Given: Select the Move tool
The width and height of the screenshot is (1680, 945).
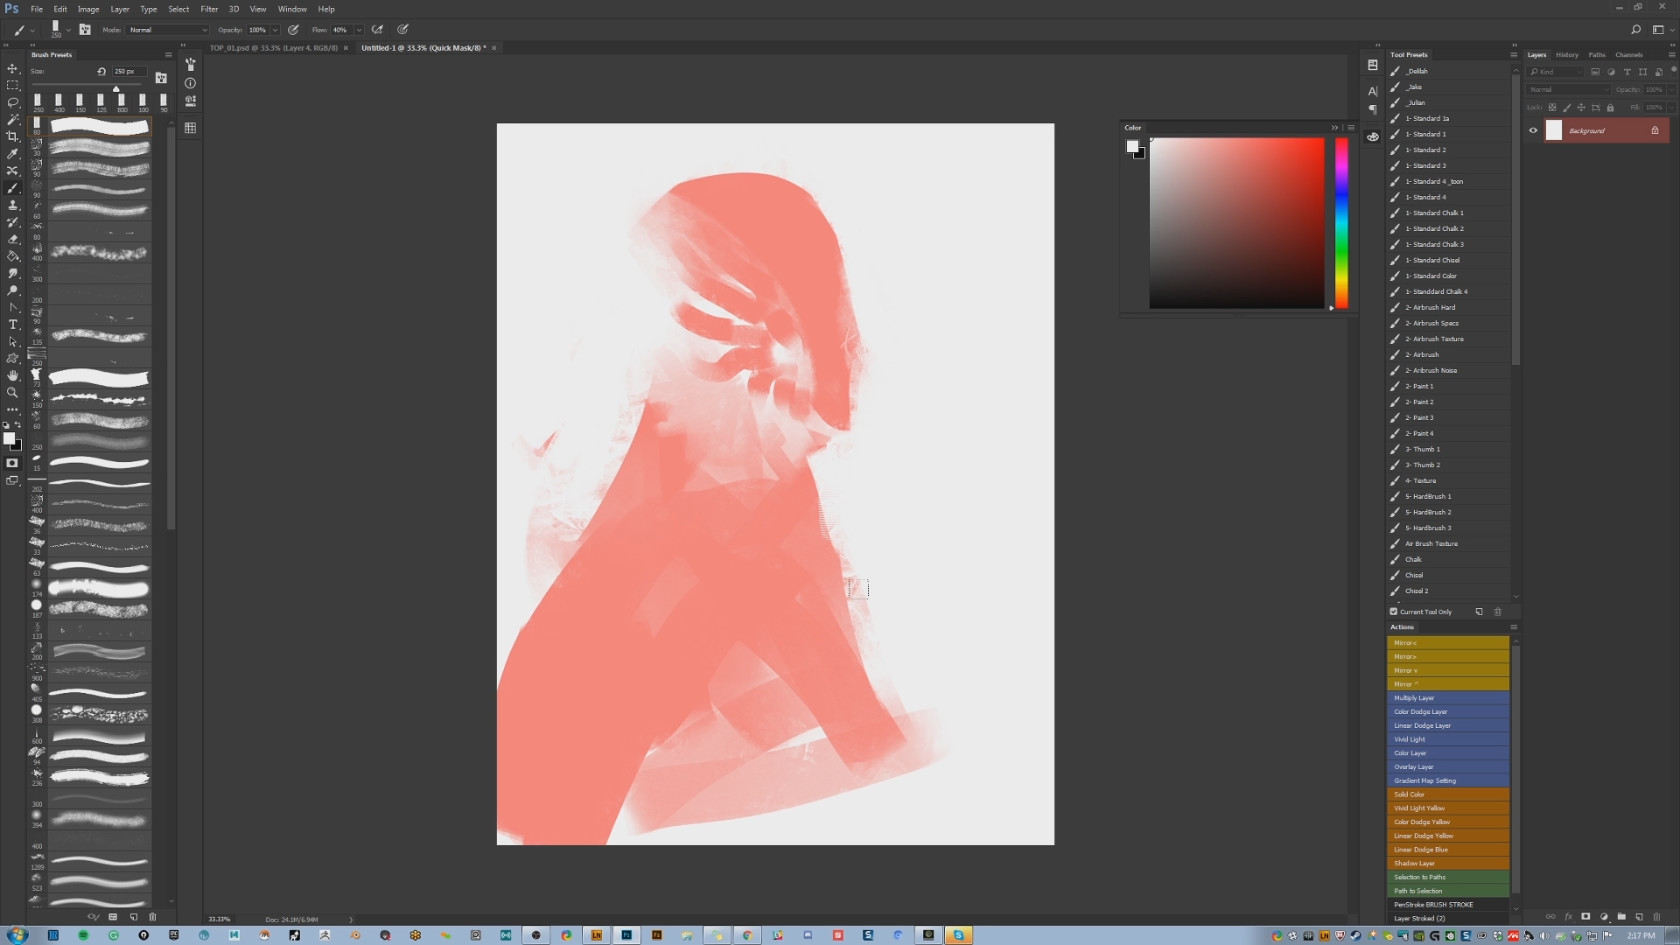Looking at the screenshot, I should [x=13, y=69].
